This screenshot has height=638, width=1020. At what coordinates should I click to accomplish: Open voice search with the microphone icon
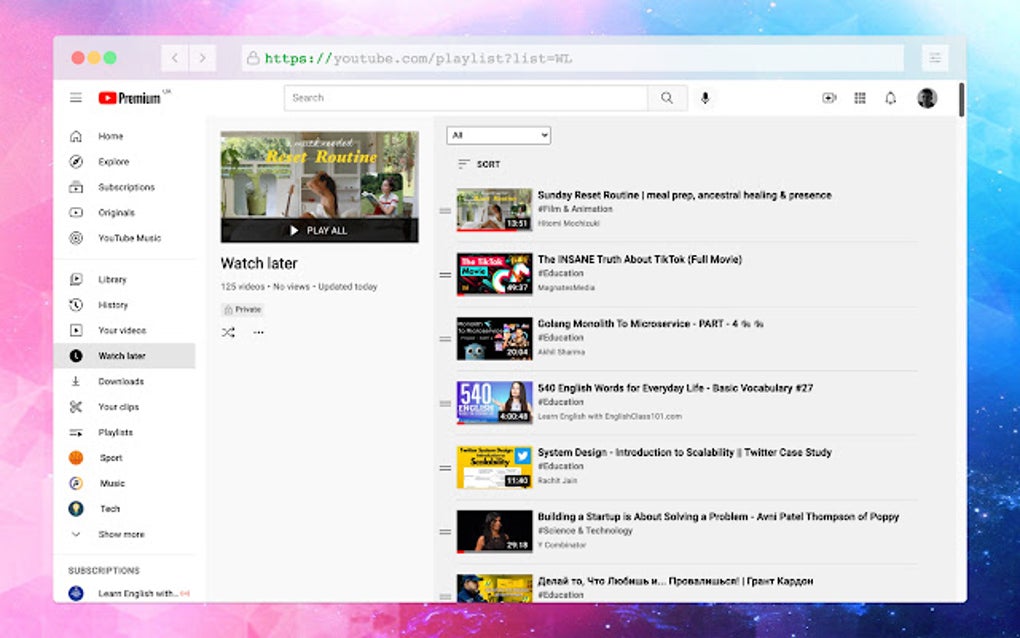click(x=706, y=97)
